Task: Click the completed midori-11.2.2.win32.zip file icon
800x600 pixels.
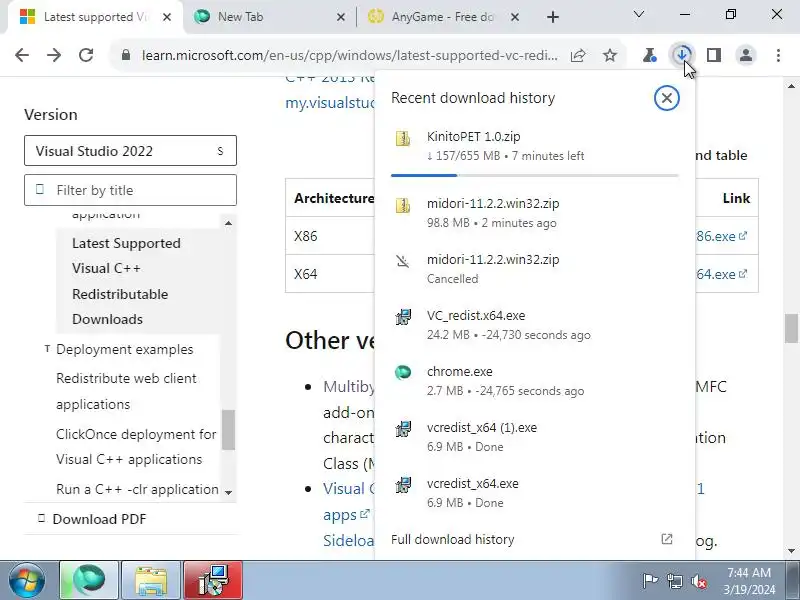Action: click(x=403, y=205)
